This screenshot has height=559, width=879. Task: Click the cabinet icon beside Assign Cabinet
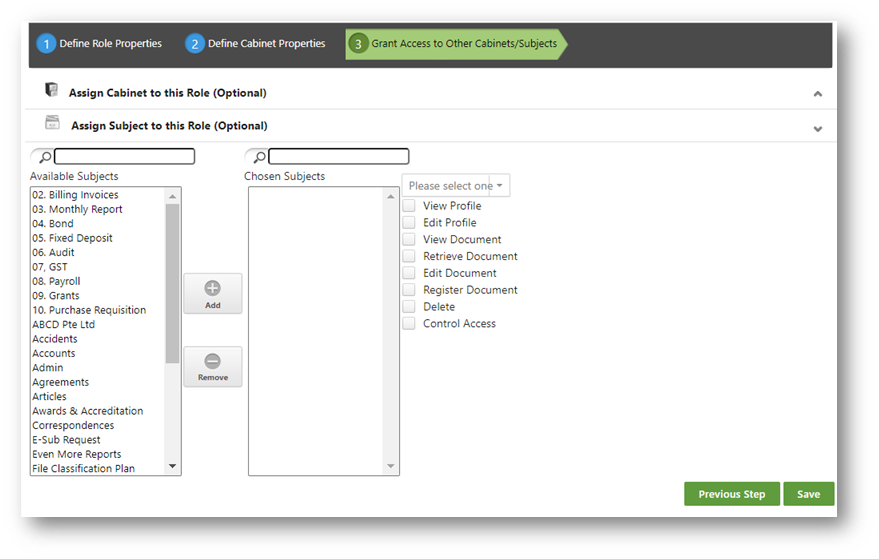click(x=52, y=90)
